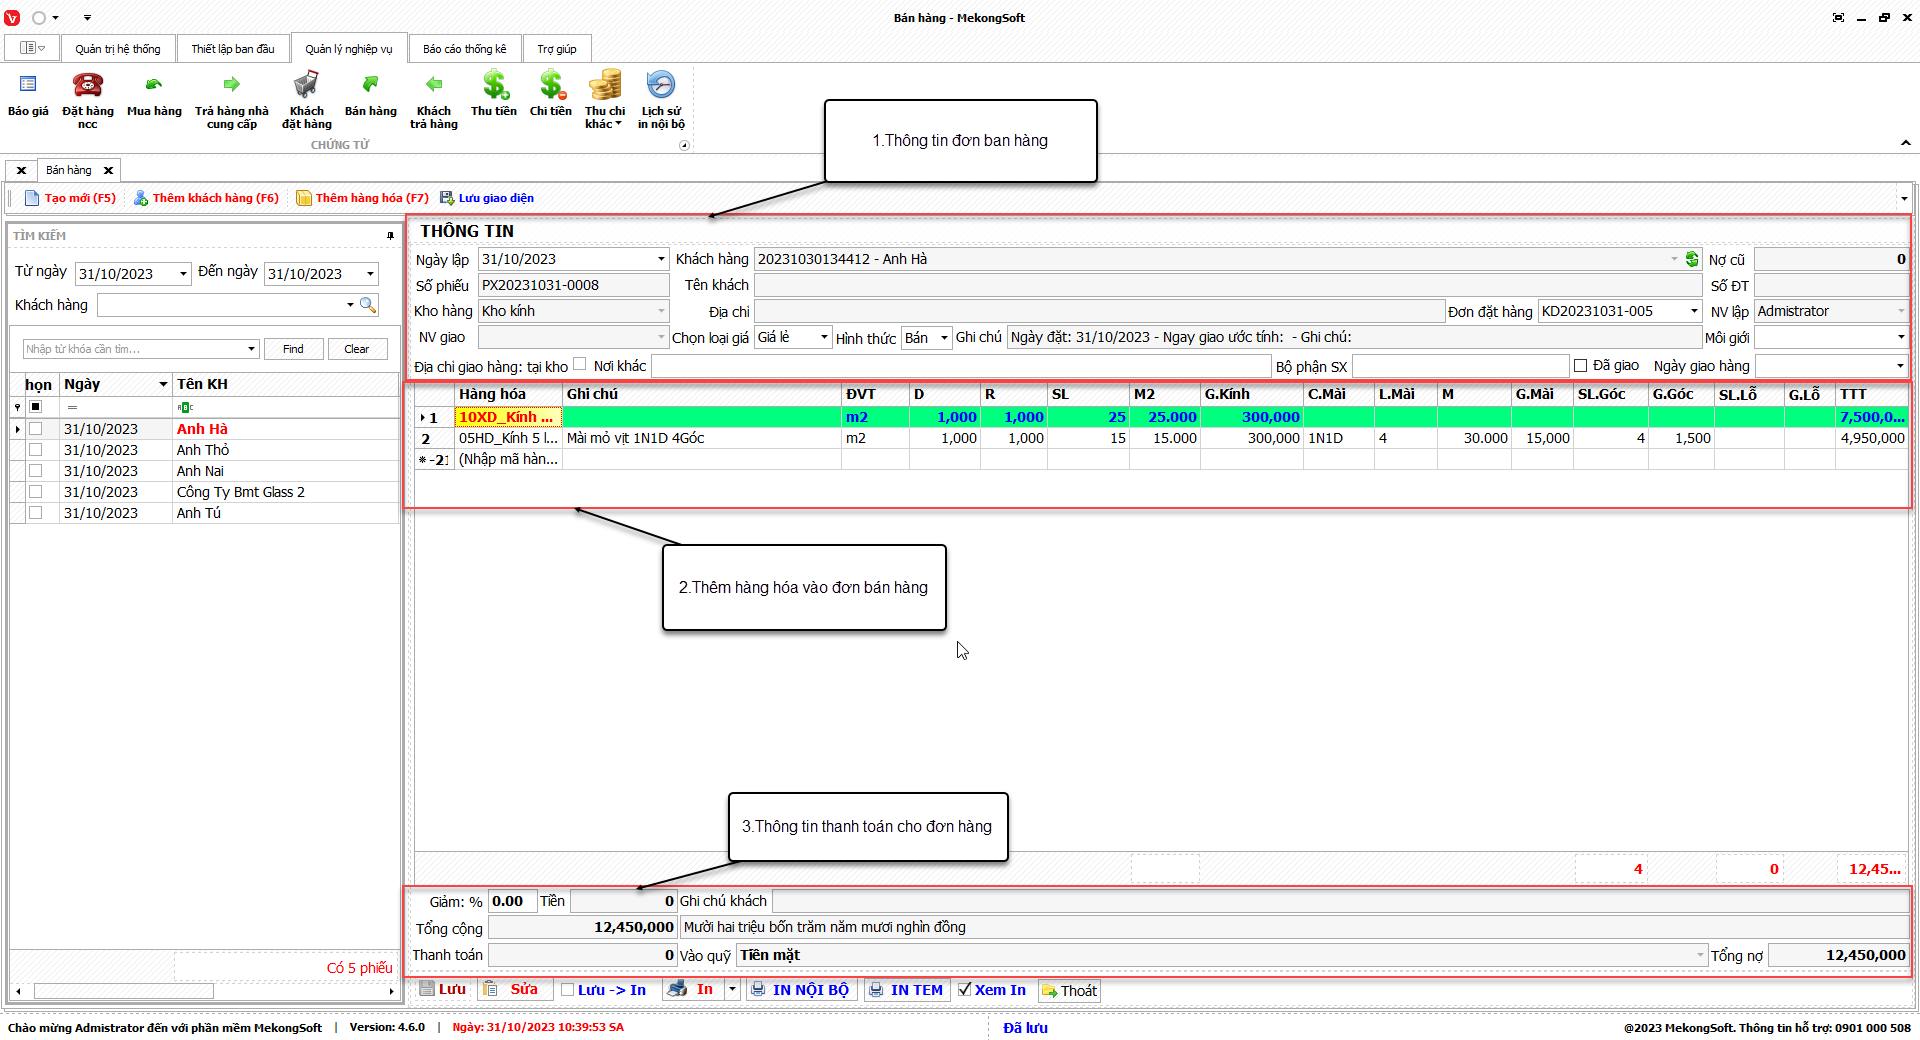Screen dimensions: 1920x1040
Task: Expand the Chọn loại giá dropdown
Action: [x=824, y=338]
